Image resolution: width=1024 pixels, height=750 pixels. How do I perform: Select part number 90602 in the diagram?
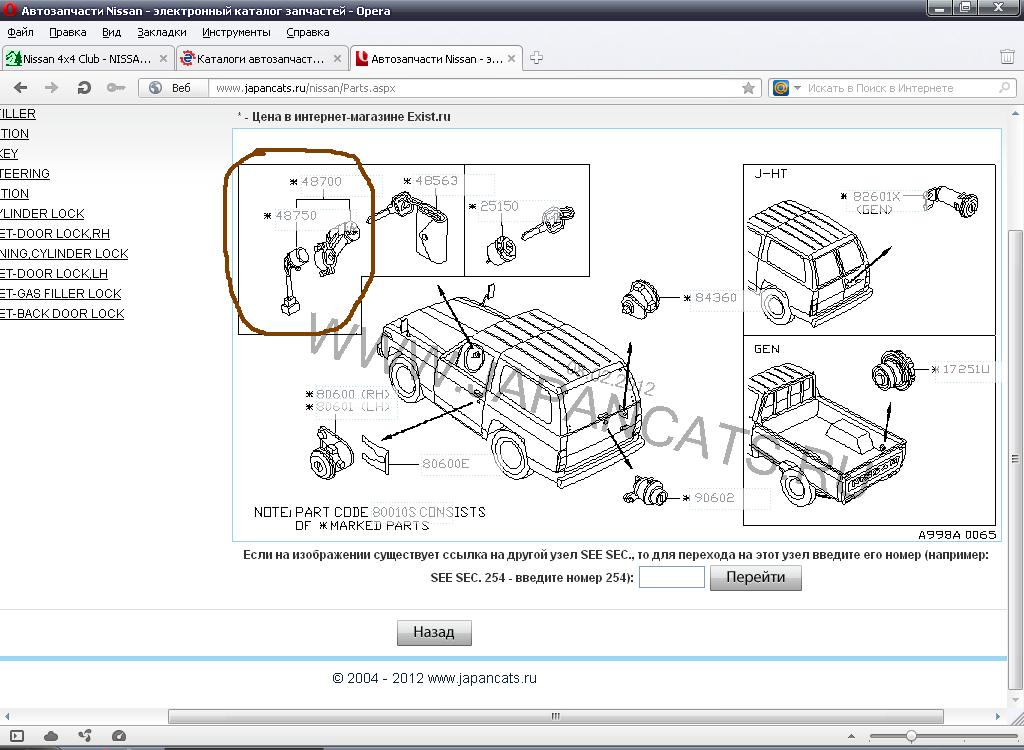click(x=714, y=498)
